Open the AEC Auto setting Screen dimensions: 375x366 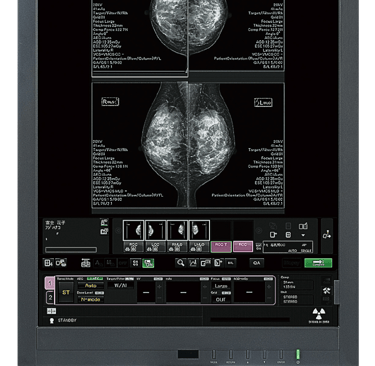point(91,286)
